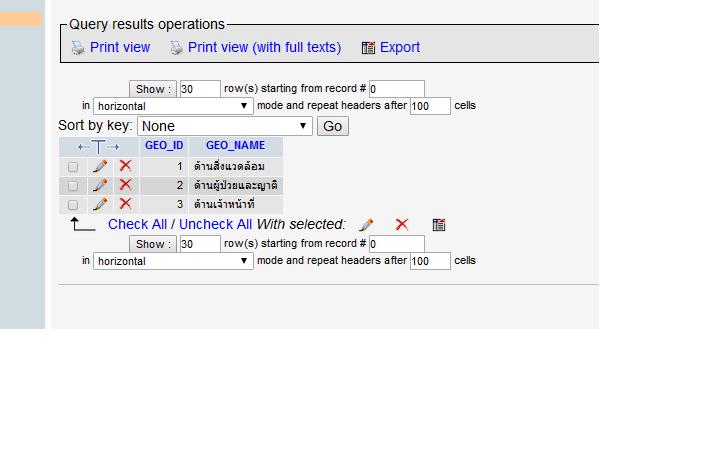Click the Uncheck All link

(215, 225)
